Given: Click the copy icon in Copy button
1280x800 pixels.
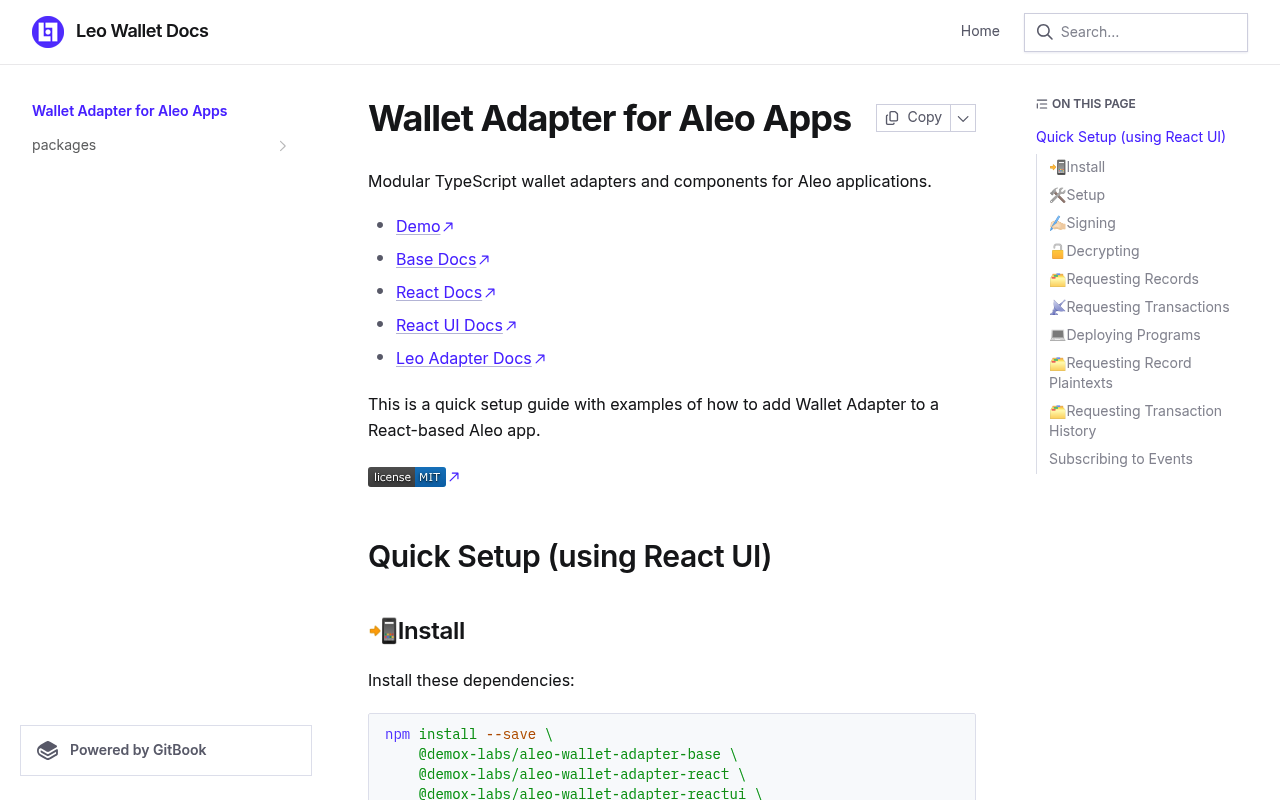Looking at the screenshot, I should 892,118.
